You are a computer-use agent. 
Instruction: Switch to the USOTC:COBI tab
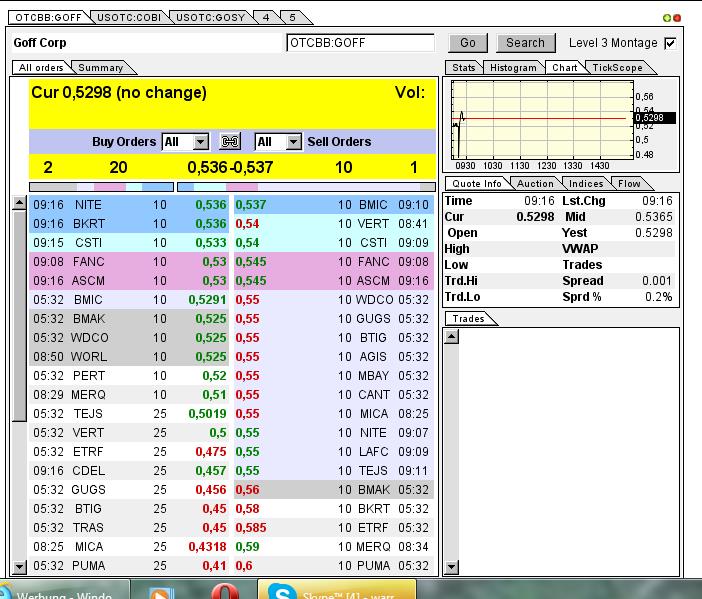pyautogui.click(x=129, y=17)
